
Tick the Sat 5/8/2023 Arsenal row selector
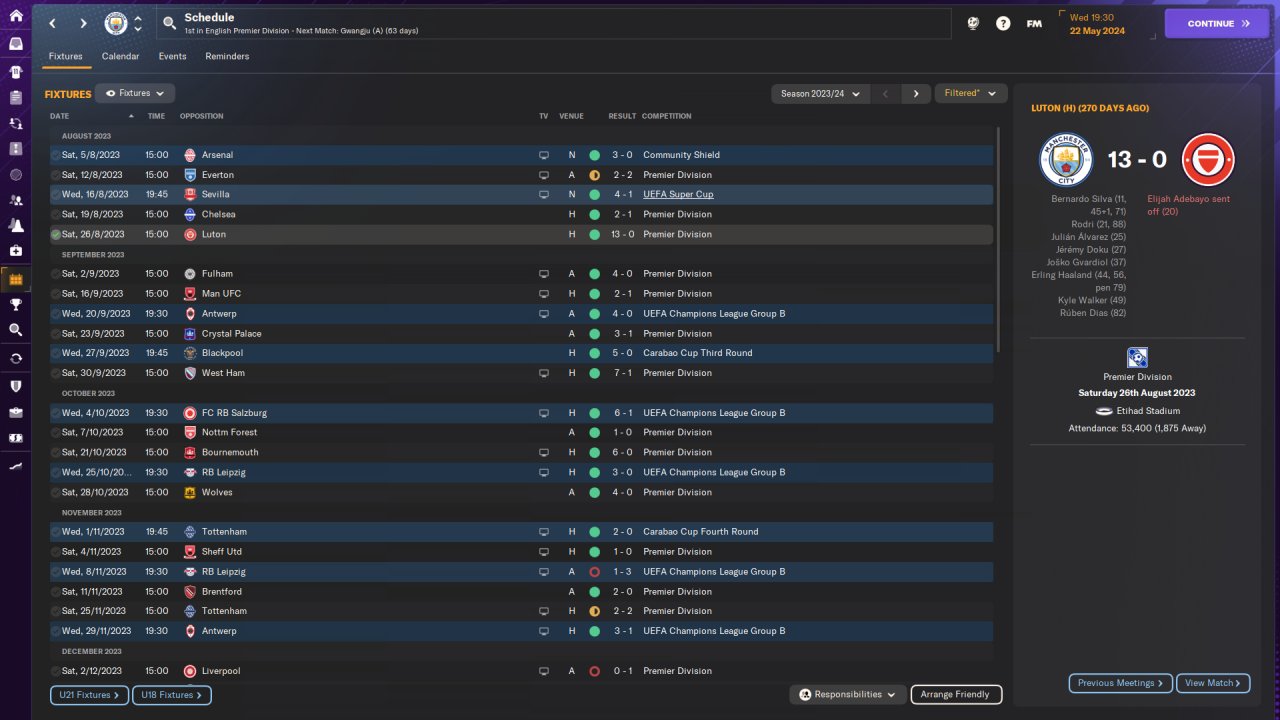tap(56, 155)
